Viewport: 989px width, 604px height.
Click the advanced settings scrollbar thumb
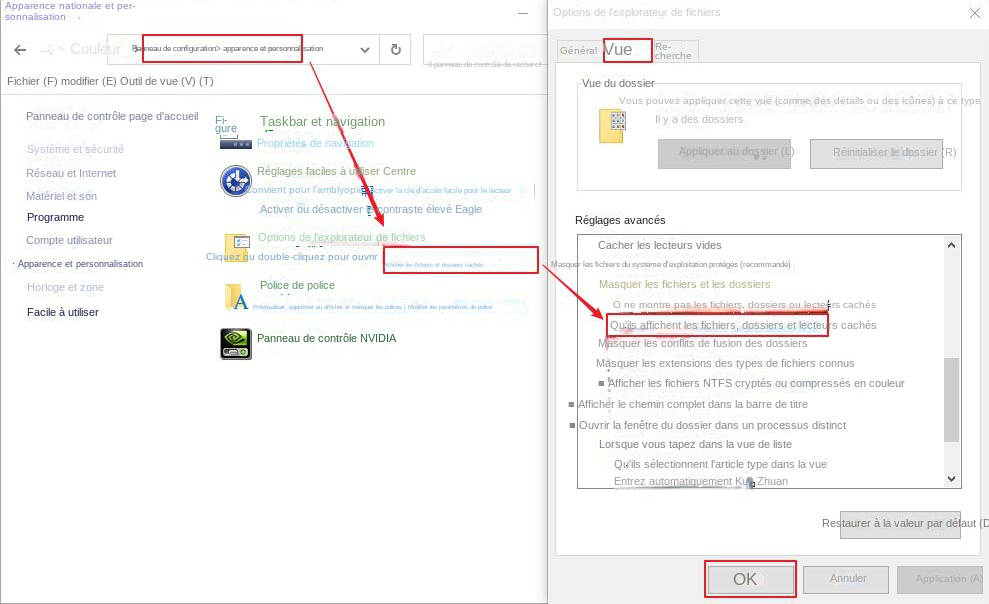coord(952,397)
